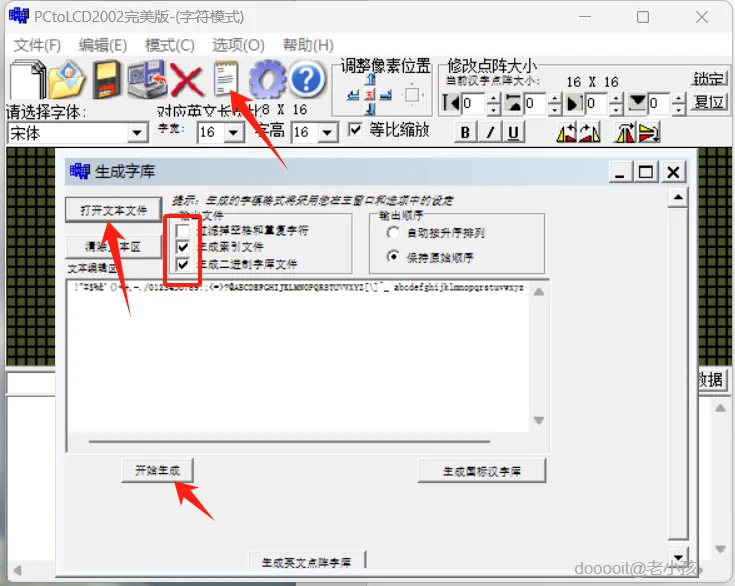This screenshot has height=586, width=735.
Task: Increase the left-edge value with spinner up
Action: coord(493,98)
